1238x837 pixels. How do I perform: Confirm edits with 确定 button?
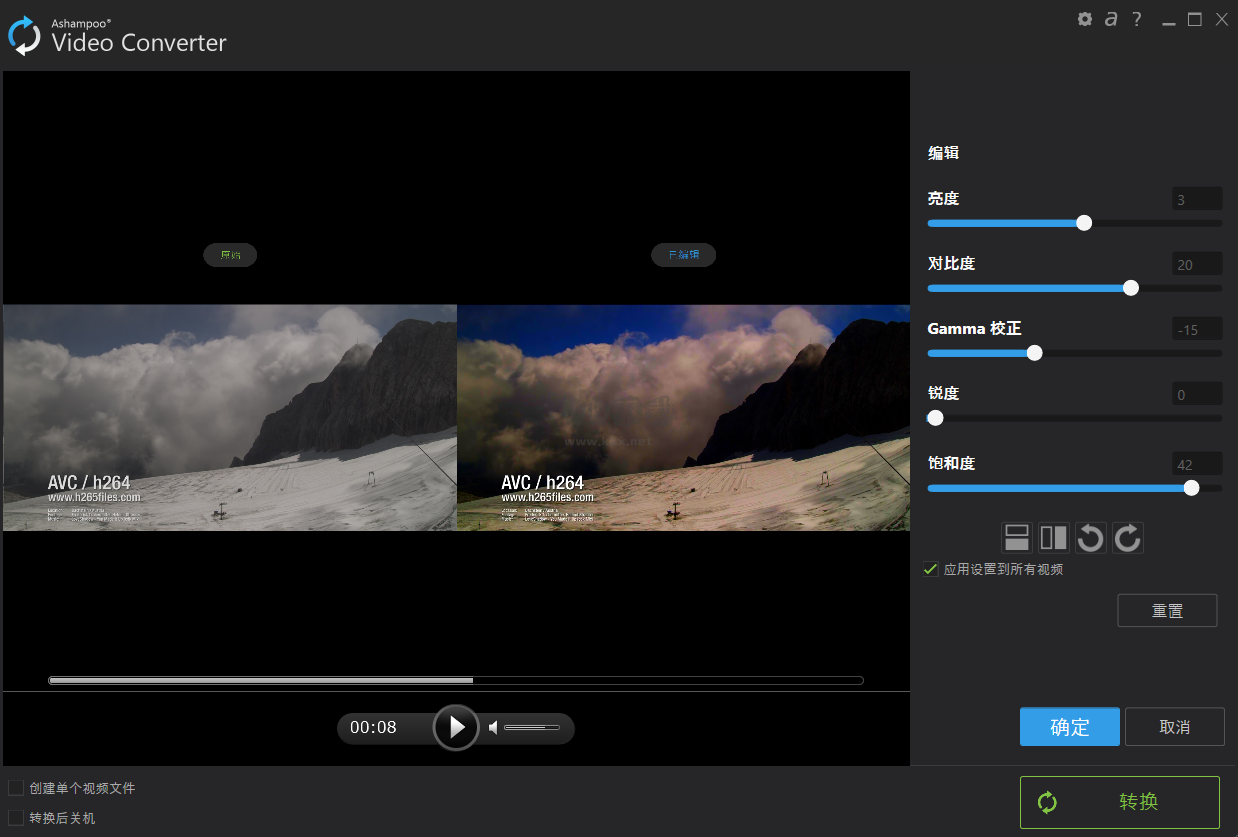click(1069, 726)
